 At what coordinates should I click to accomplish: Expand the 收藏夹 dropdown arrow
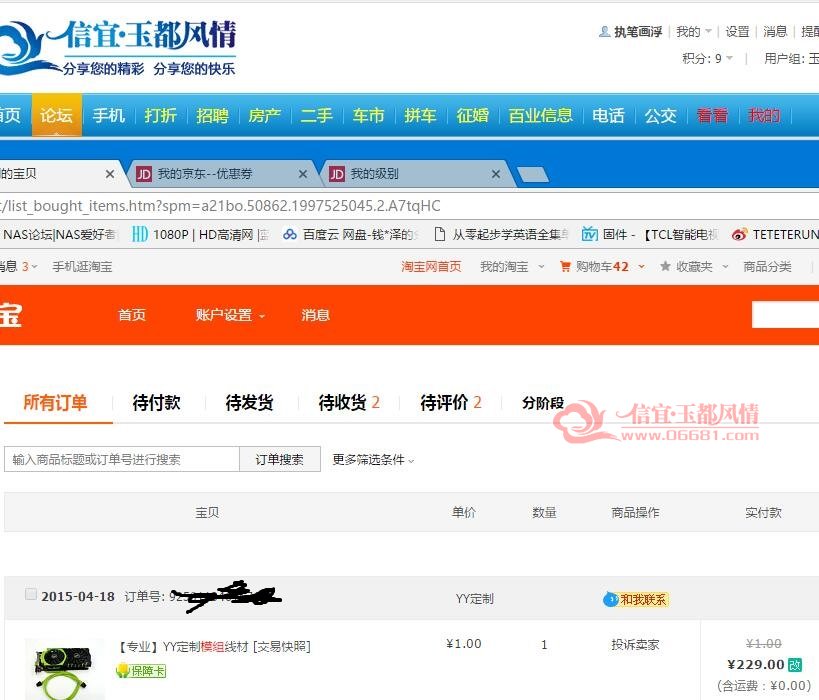click(725, 266)
